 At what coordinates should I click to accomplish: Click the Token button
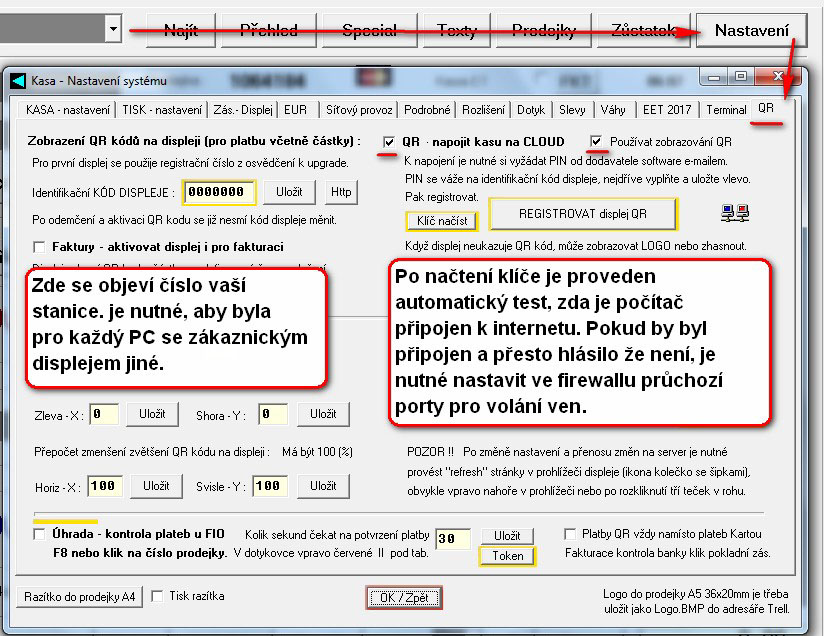point(508,556)
